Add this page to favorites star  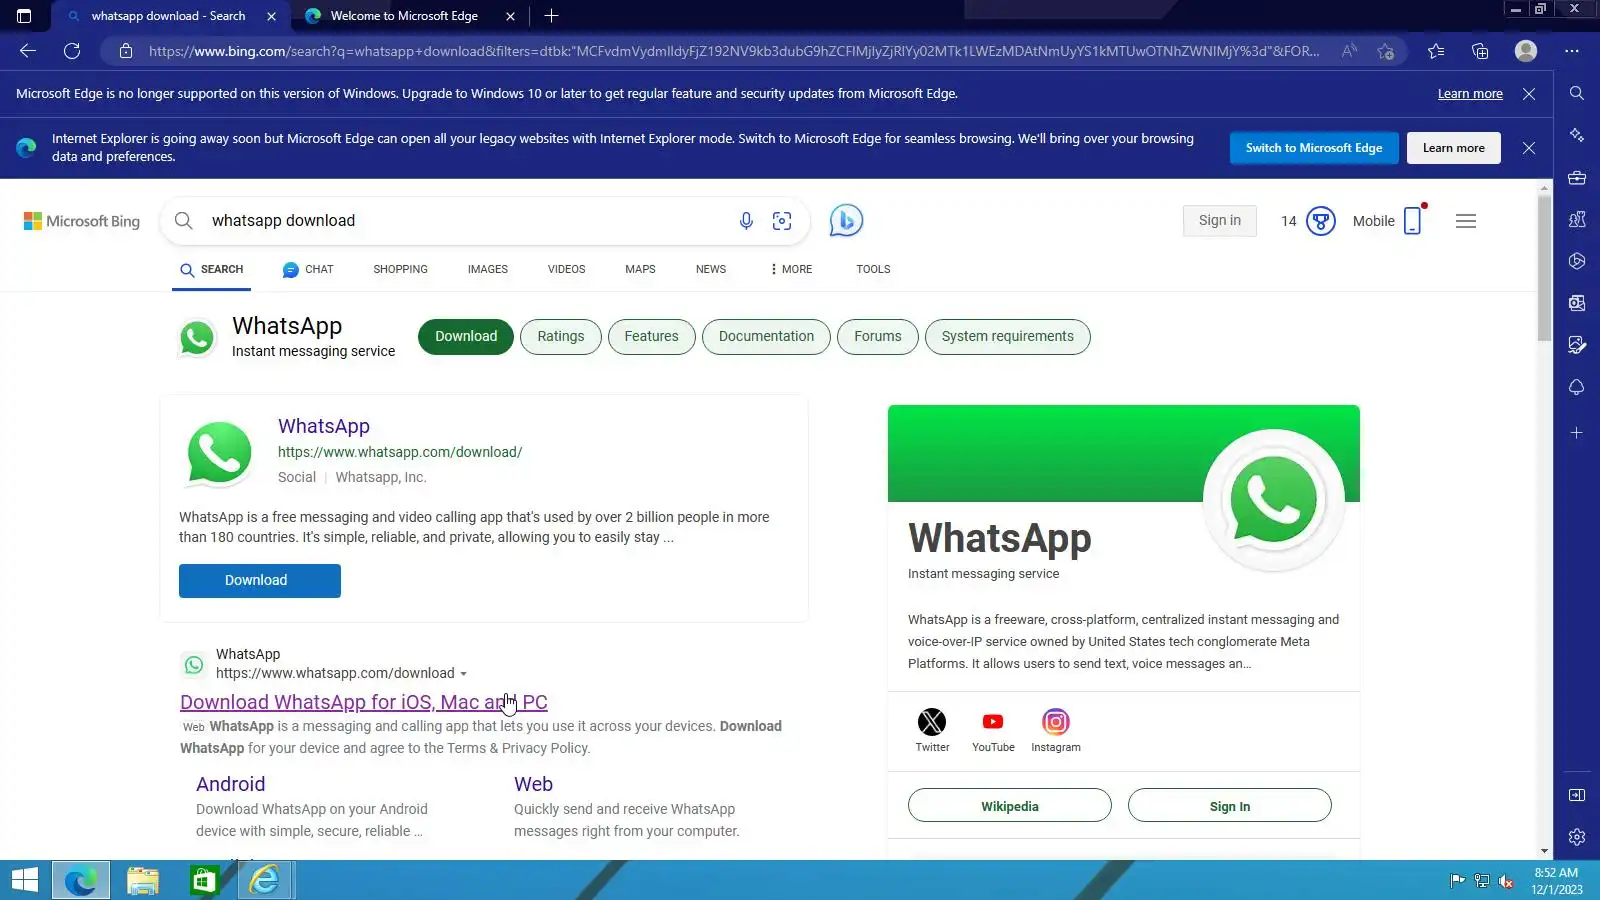coord(1385,51)
